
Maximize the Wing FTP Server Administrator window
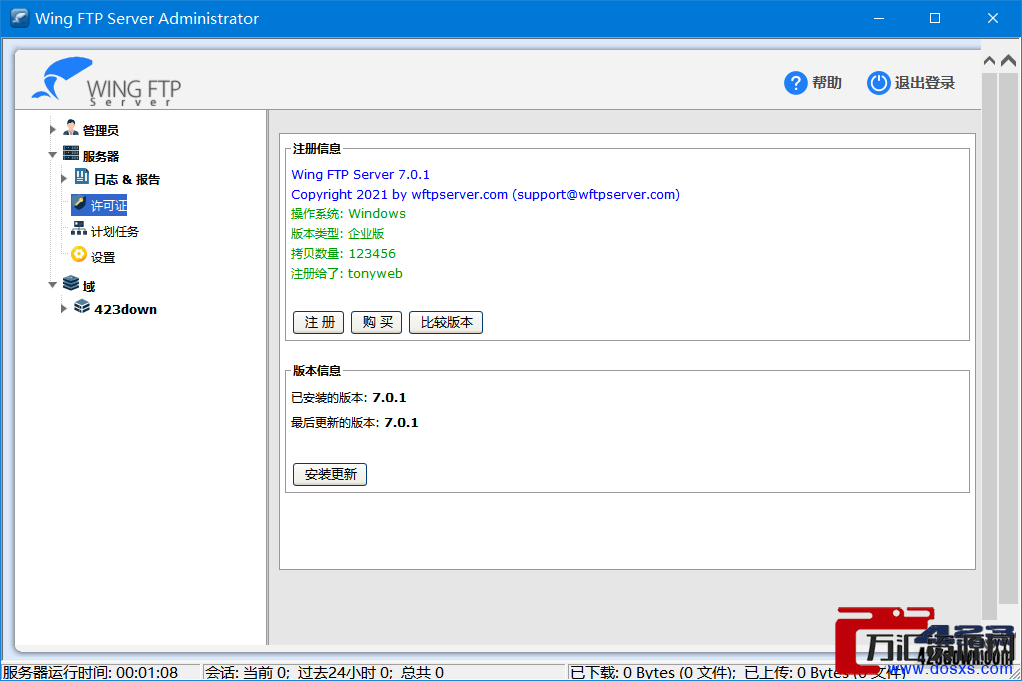935,18
